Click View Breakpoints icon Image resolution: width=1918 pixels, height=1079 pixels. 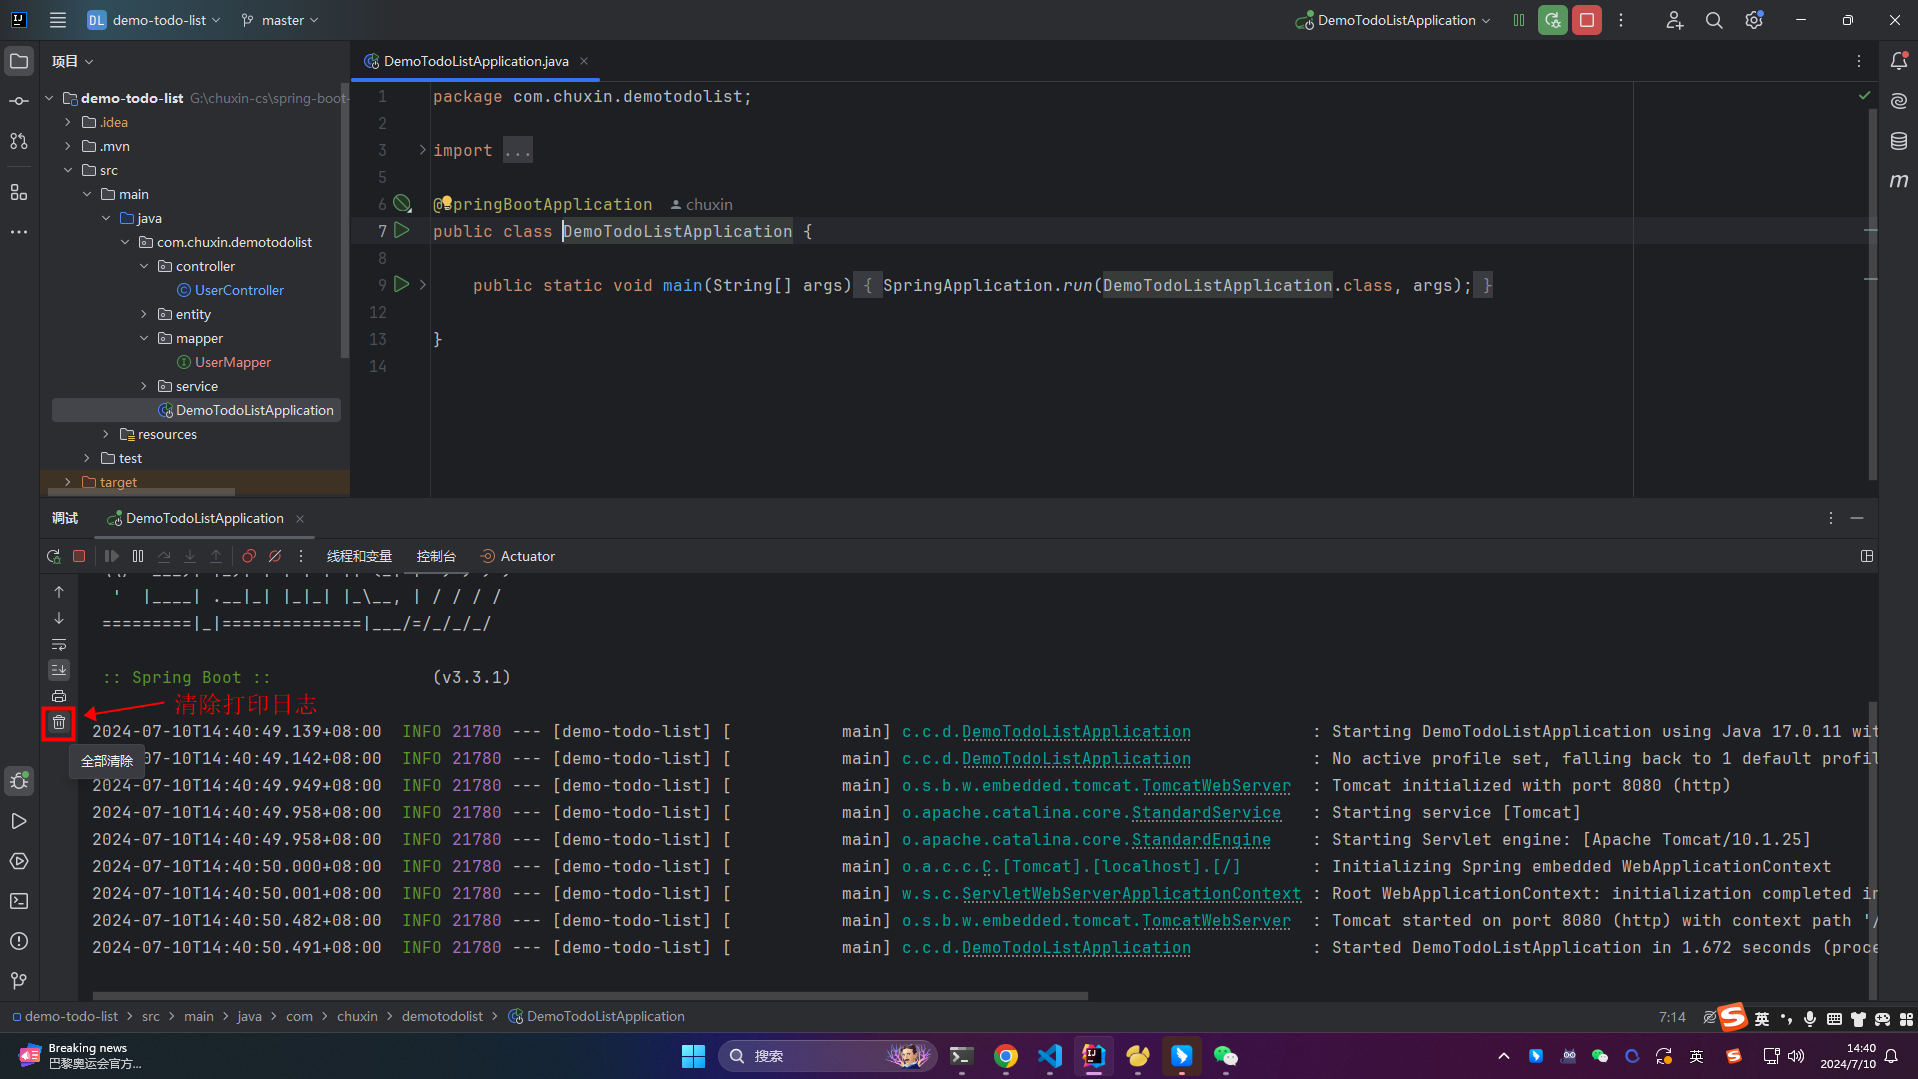pyautogui.click(x=249, y=556)
